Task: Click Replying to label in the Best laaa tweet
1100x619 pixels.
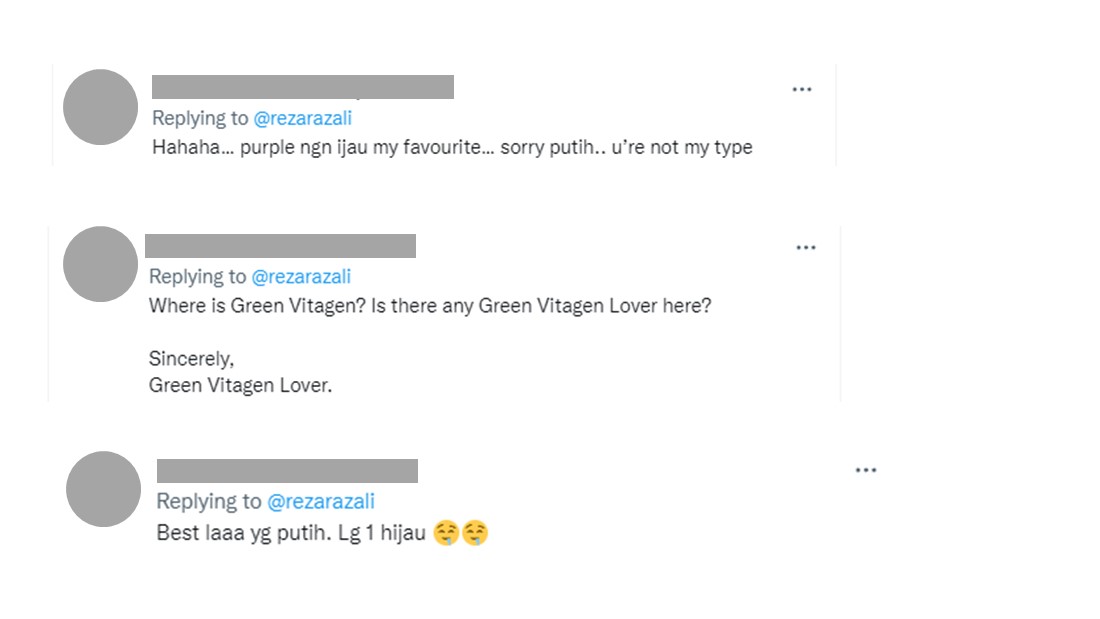Action: [x=209, y=502]
